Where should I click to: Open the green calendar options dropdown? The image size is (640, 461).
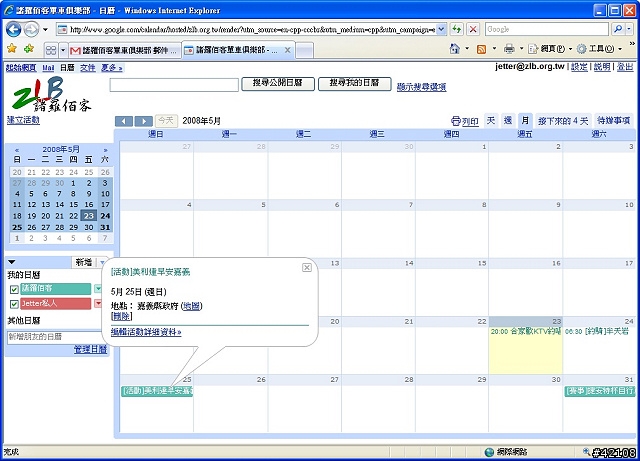(98, 289)
